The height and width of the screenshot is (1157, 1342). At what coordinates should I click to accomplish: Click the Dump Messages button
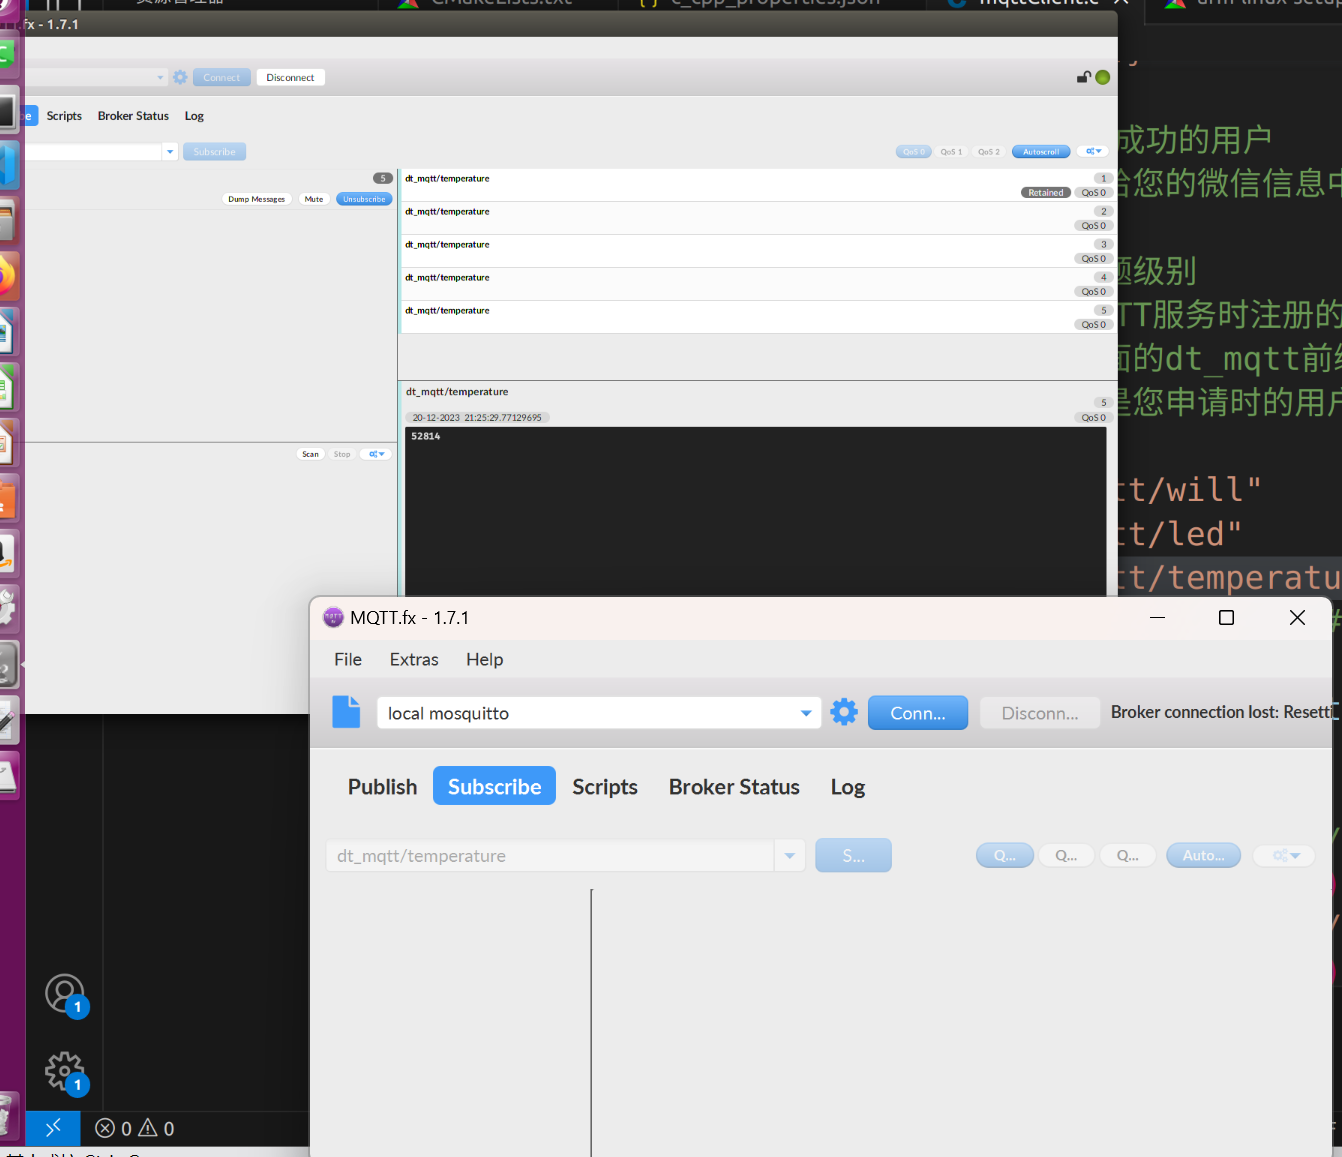(256, 199)
